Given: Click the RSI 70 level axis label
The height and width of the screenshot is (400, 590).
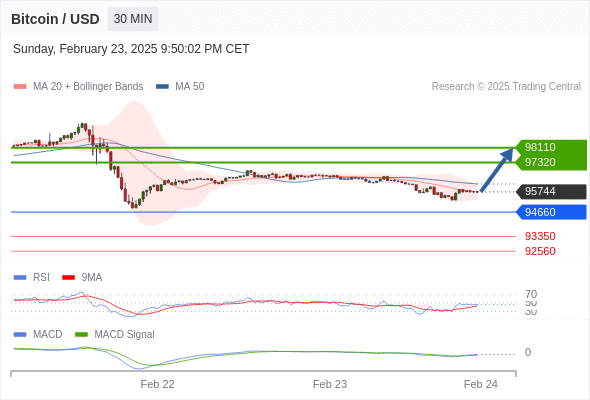Looking at the screenshot, I should 531,294.
